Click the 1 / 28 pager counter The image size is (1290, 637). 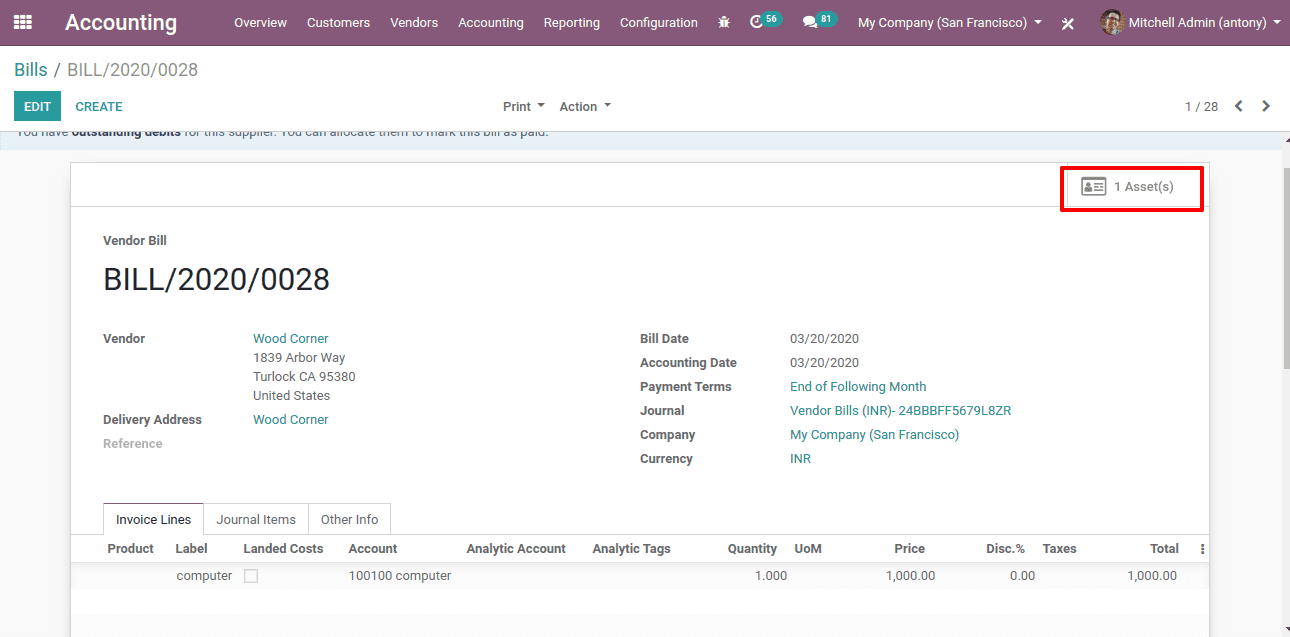click(x=1201, y=106)
